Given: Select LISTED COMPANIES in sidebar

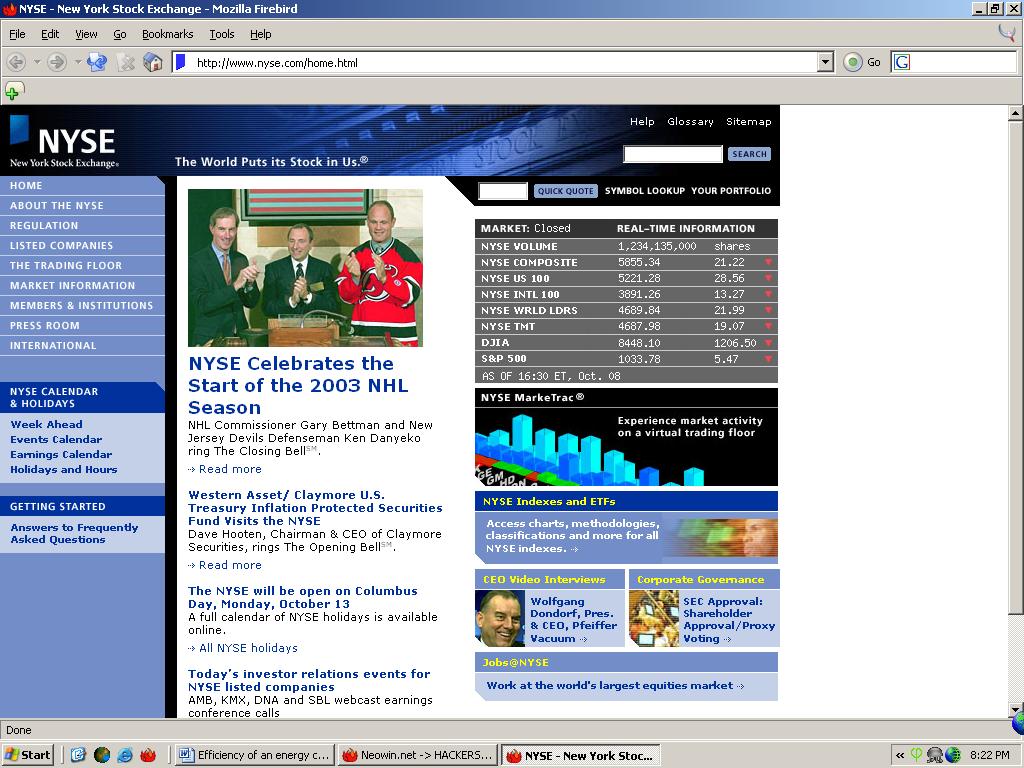Looking at the screenshot, I should tap(82, 246).
